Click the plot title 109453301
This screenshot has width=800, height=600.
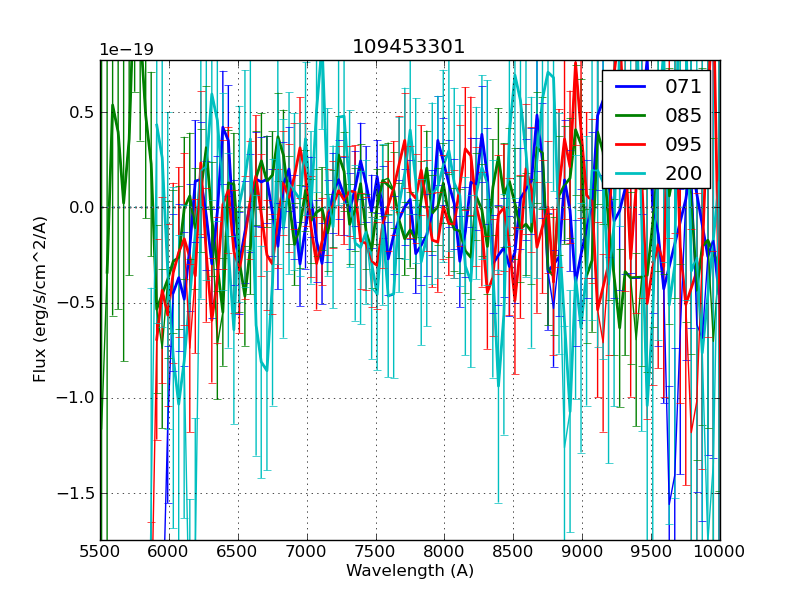click(409, 47)
